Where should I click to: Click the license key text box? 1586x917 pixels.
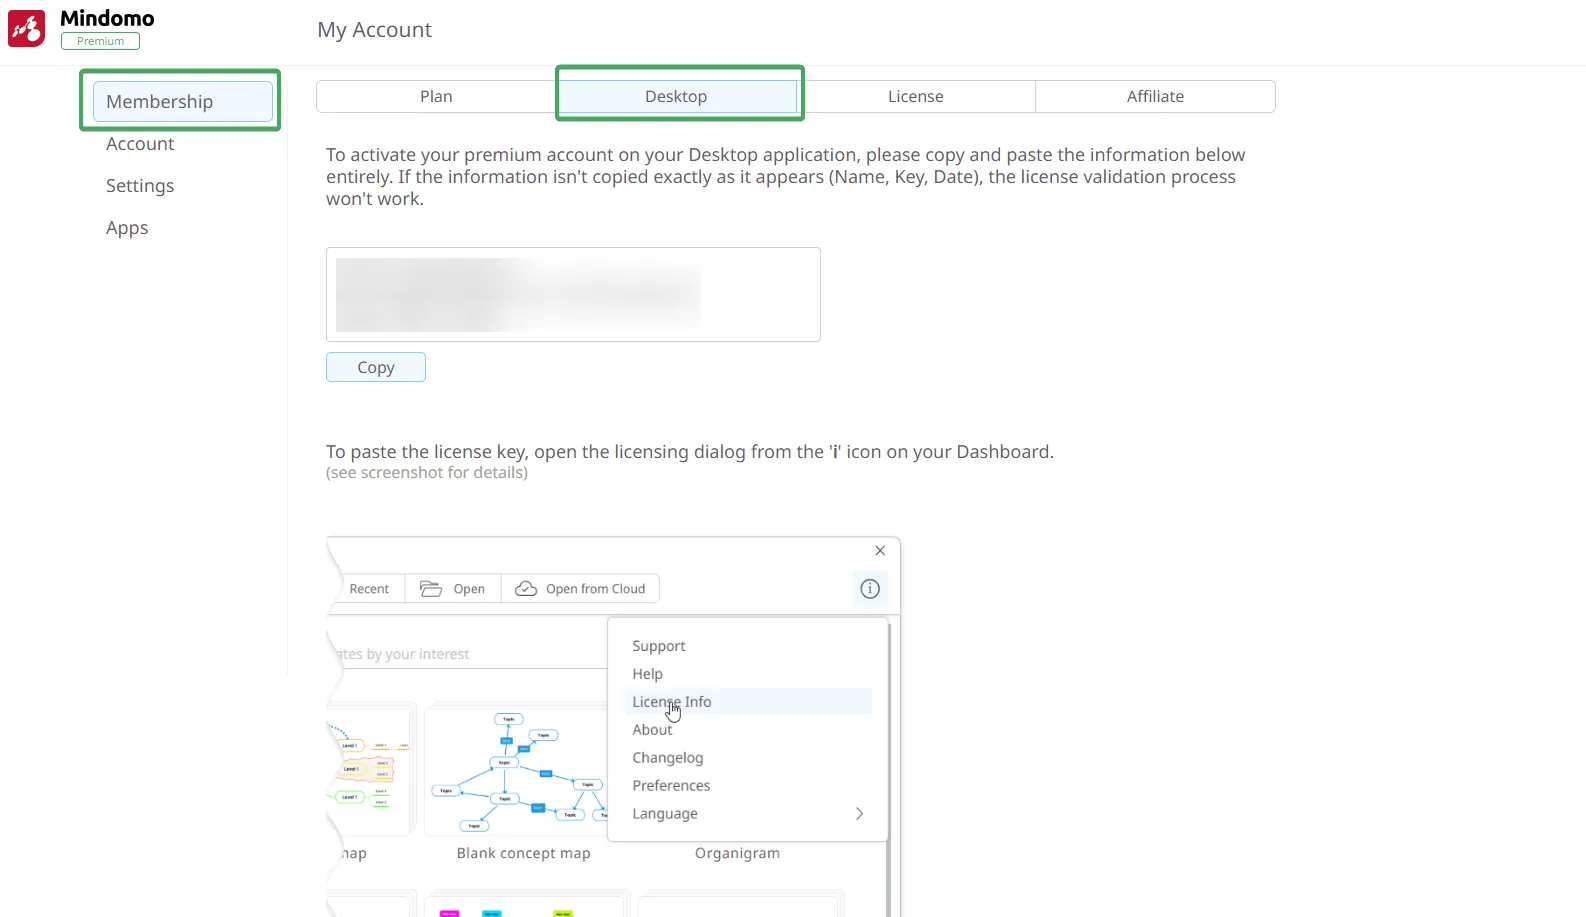point(573,295)
